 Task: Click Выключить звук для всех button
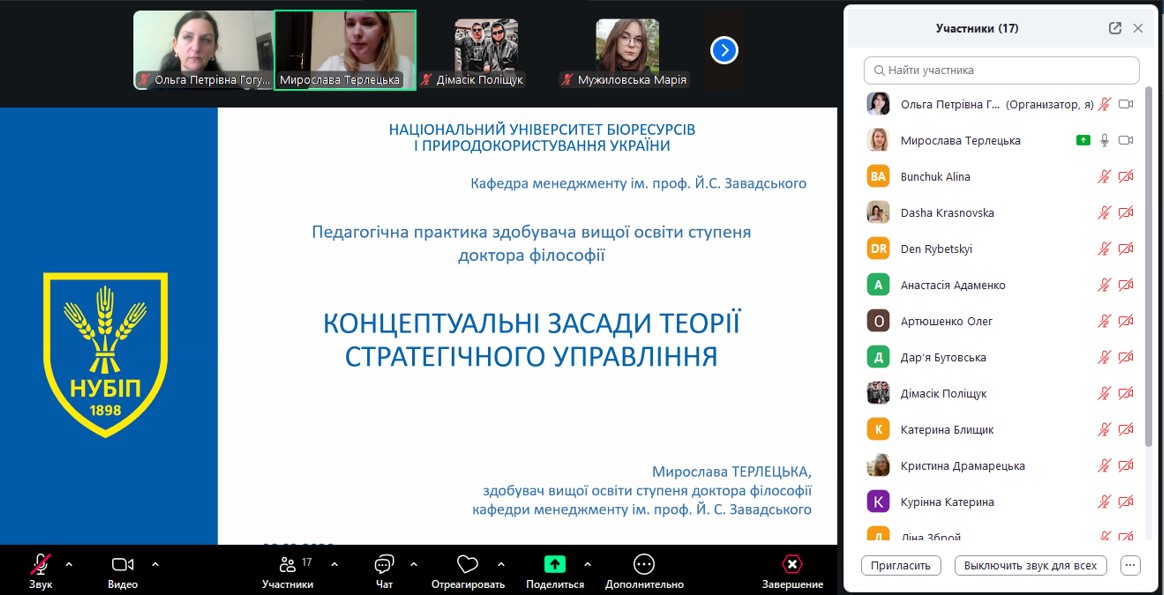click(x=1031, y=565)
